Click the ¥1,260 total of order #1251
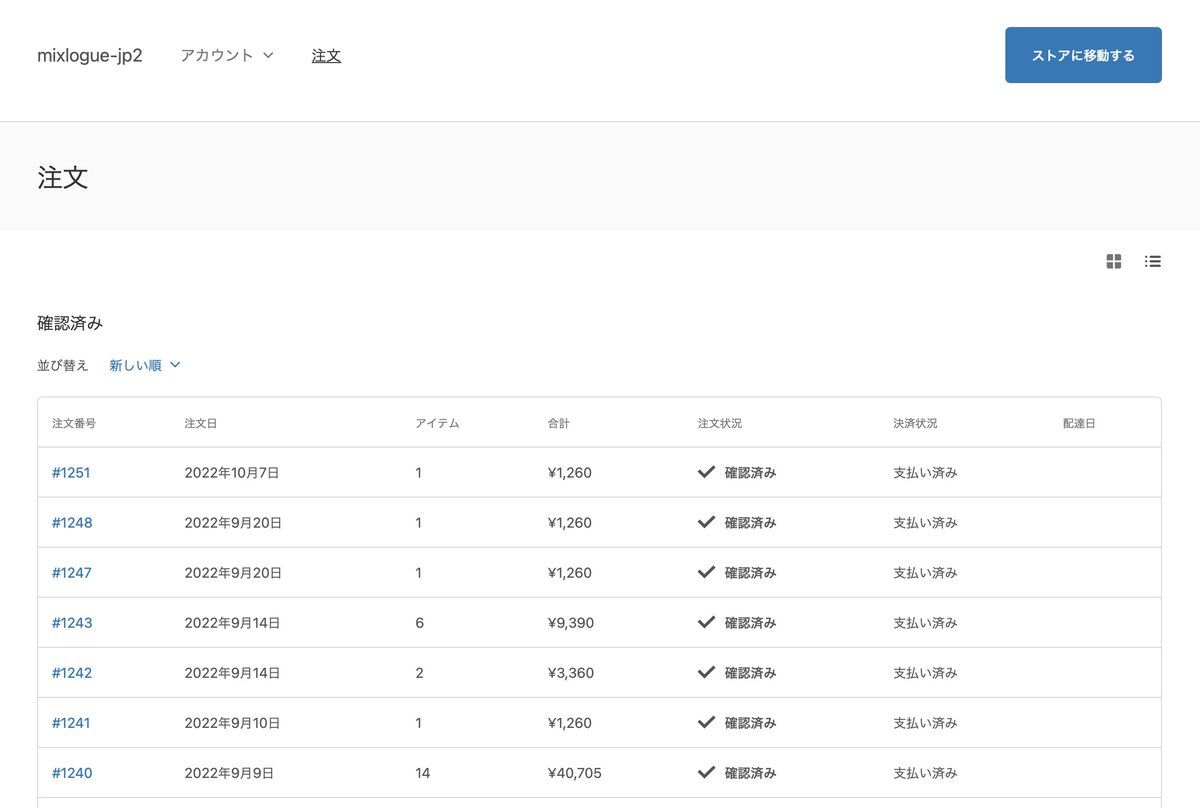Image resolution: width=1200 pixels, height=808 pixels. pyautogui.click(x=570, y=472)
